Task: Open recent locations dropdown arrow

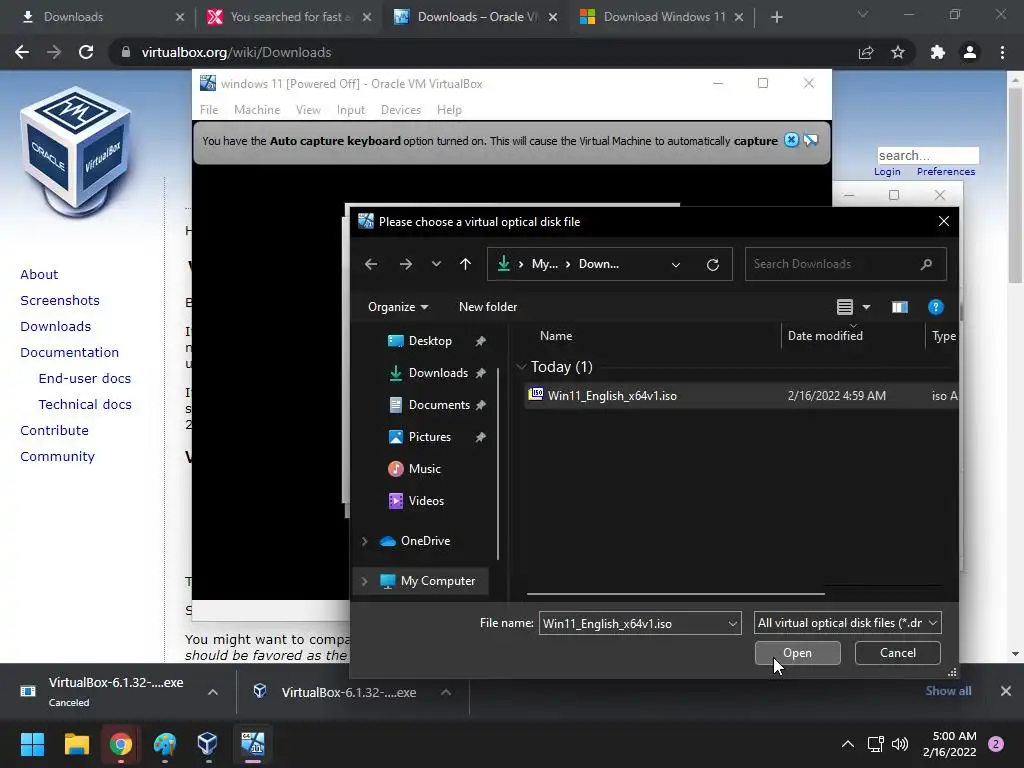Action: tap(436, 264)
